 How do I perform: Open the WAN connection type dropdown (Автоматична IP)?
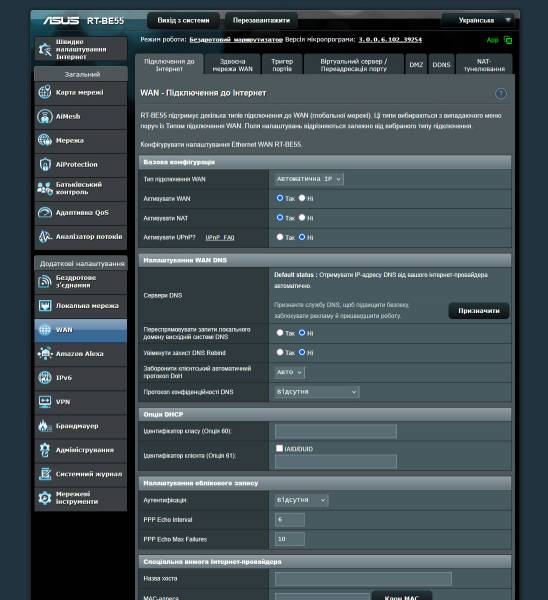(309, 179)
